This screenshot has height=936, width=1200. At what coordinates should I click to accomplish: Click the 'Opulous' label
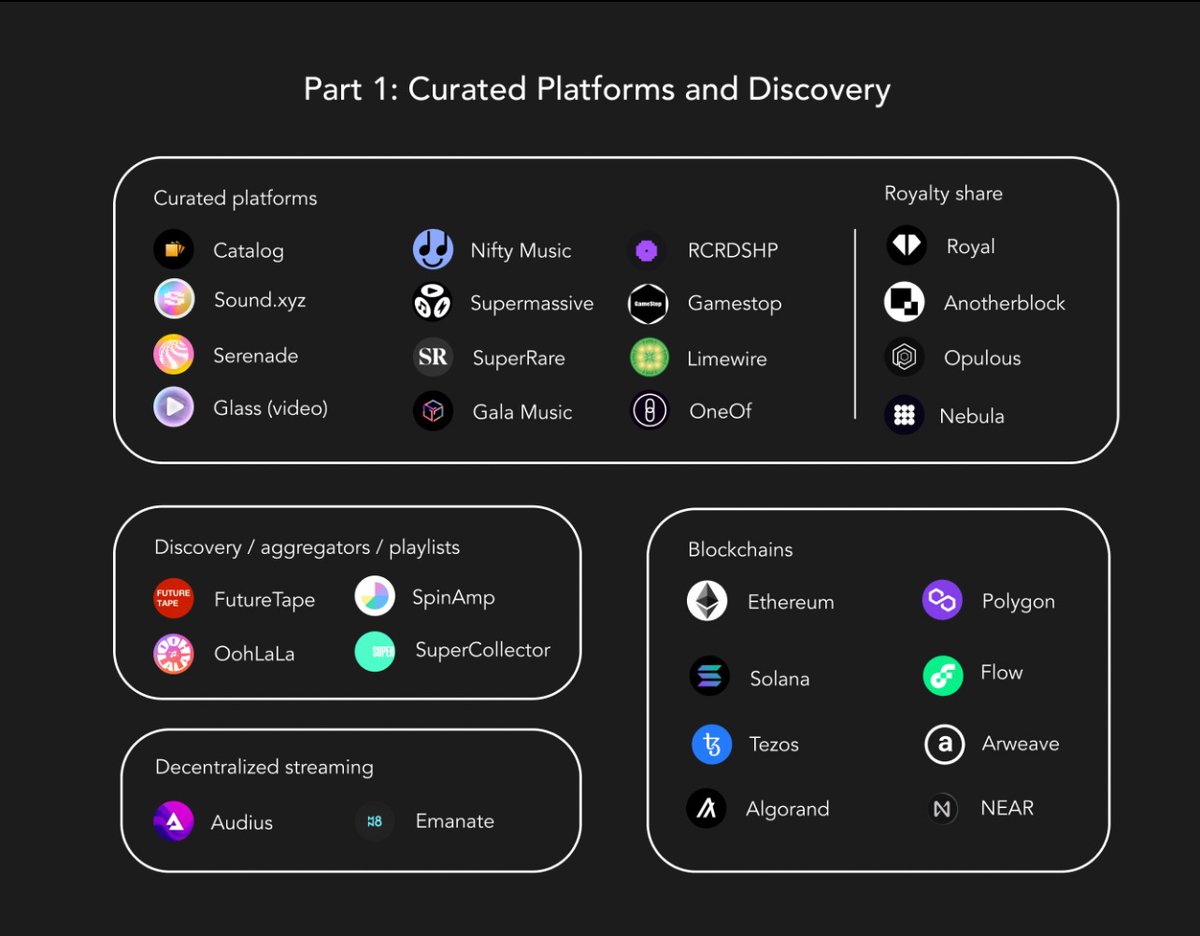983,358
